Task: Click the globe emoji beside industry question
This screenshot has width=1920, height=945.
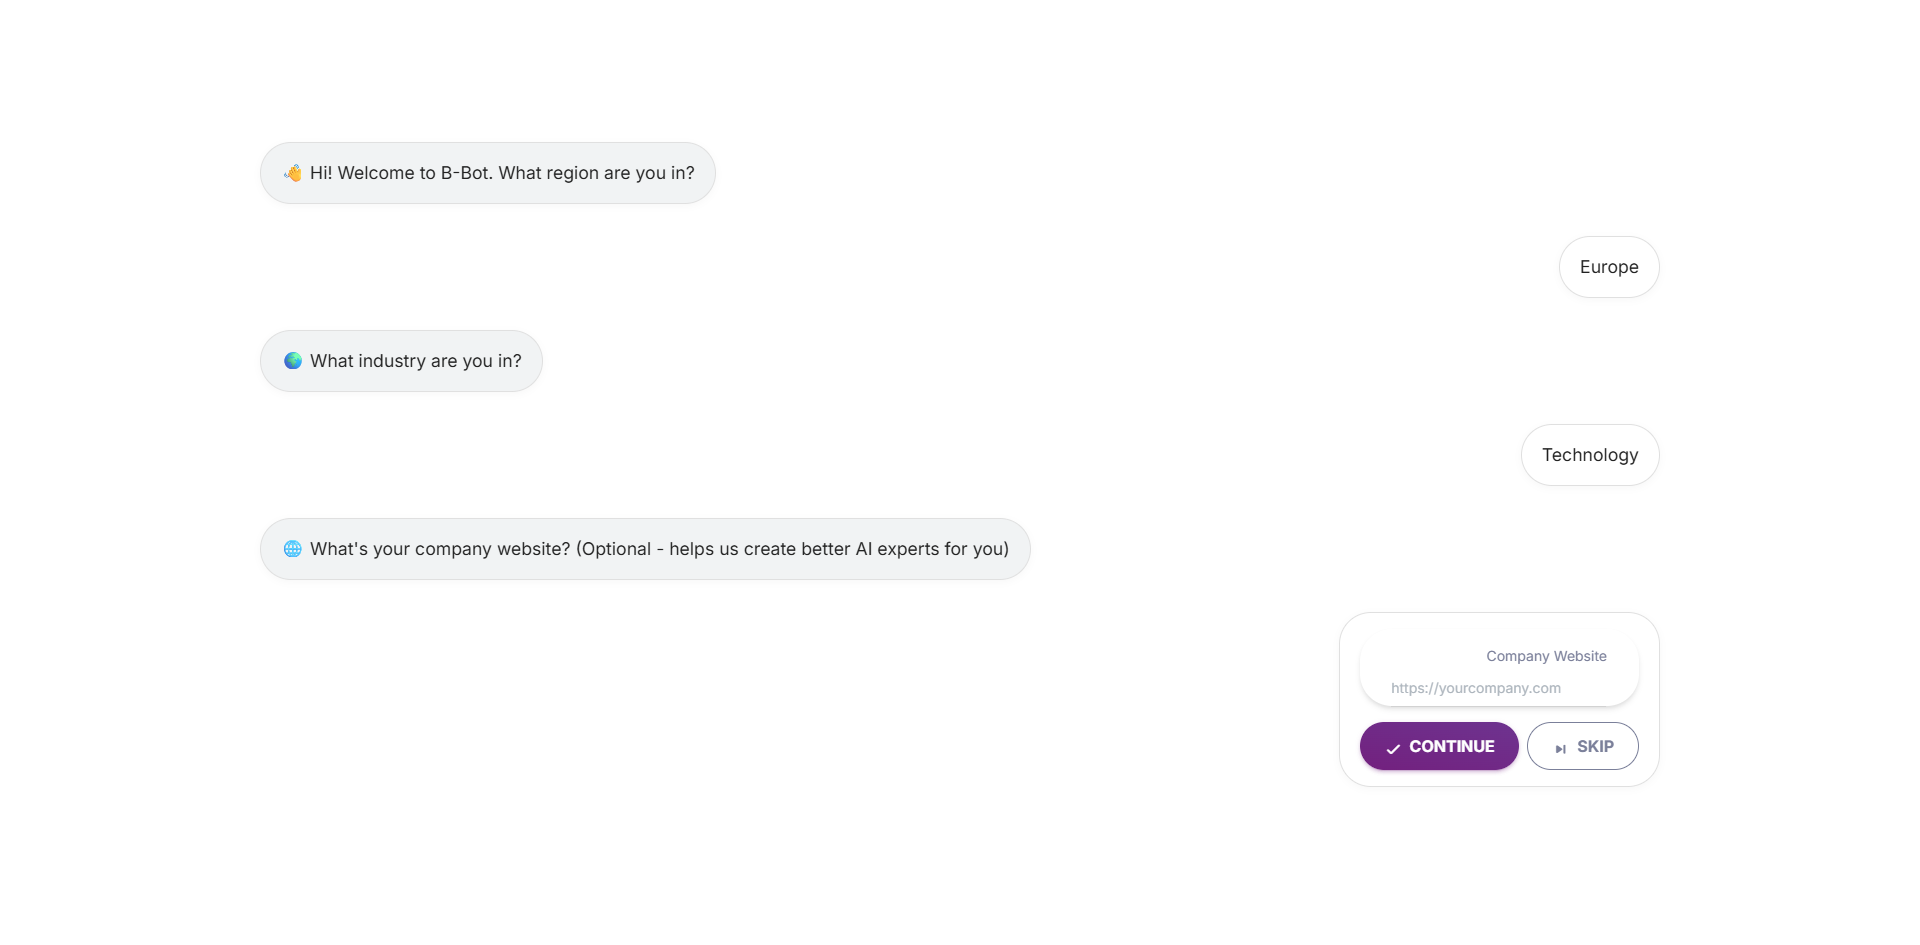Action: click(x=292, y=360)
